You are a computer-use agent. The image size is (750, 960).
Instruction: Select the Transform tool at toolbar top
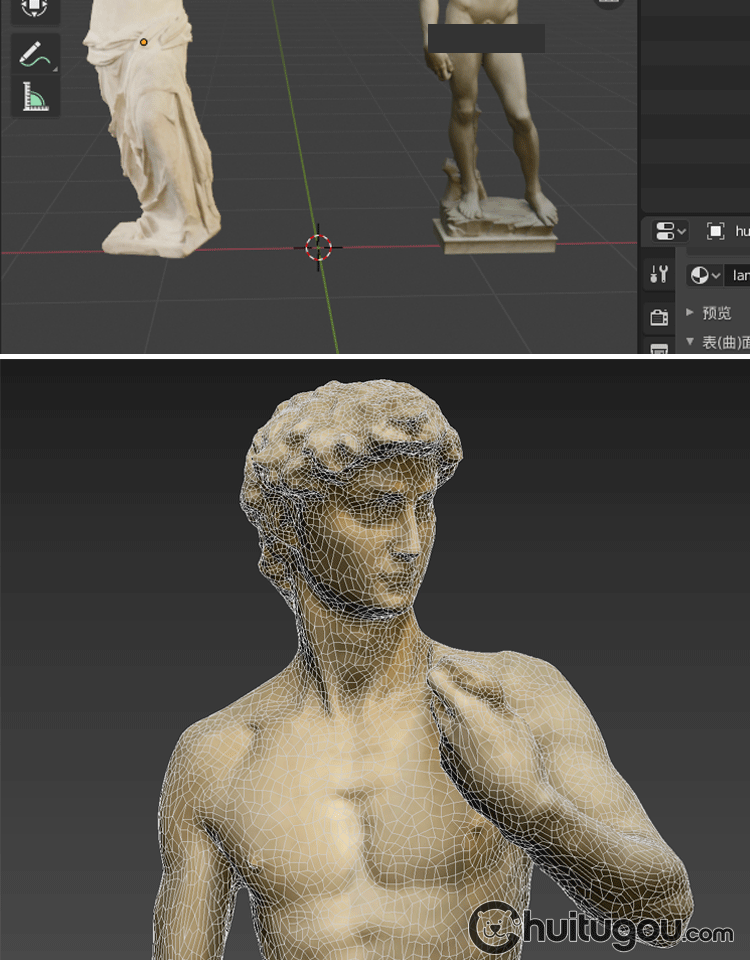[x=35, y=8]
